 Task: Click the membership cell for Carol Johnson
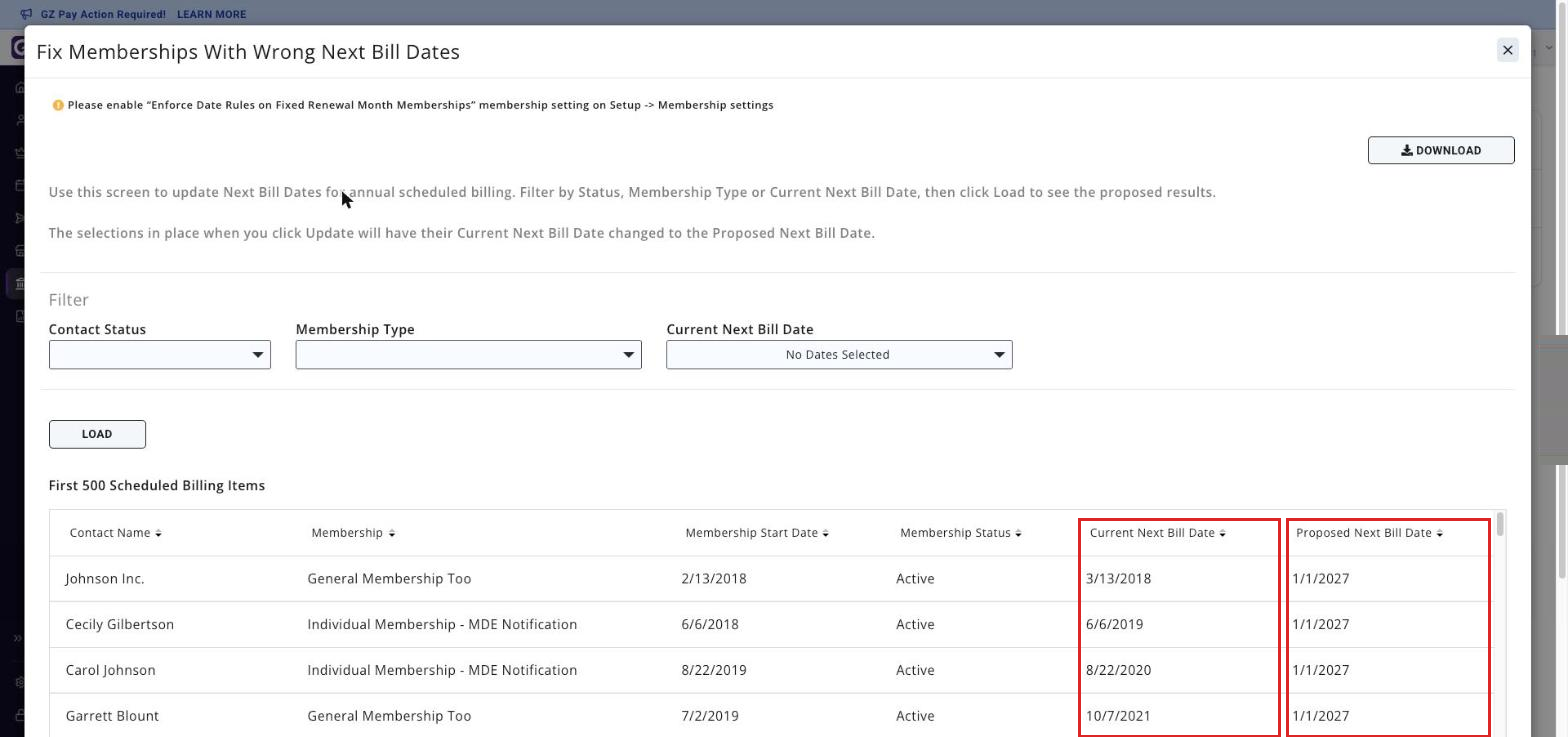tap(442, 670)
